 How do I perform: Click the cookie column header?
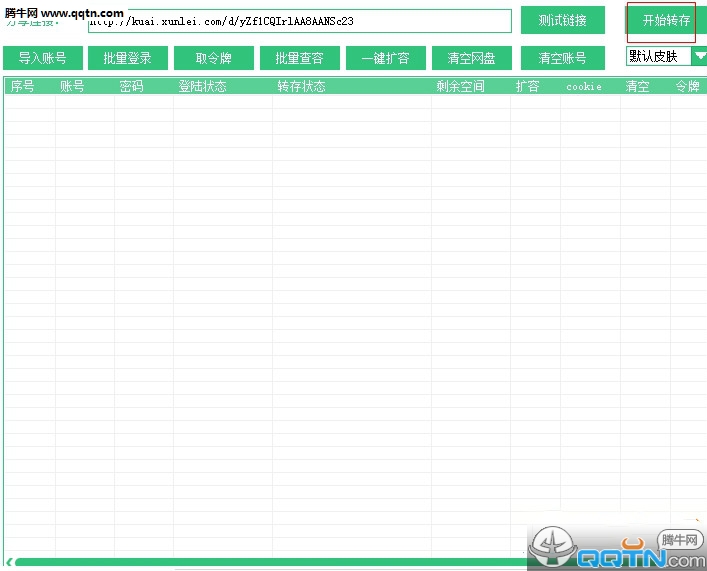coord(584,86)
